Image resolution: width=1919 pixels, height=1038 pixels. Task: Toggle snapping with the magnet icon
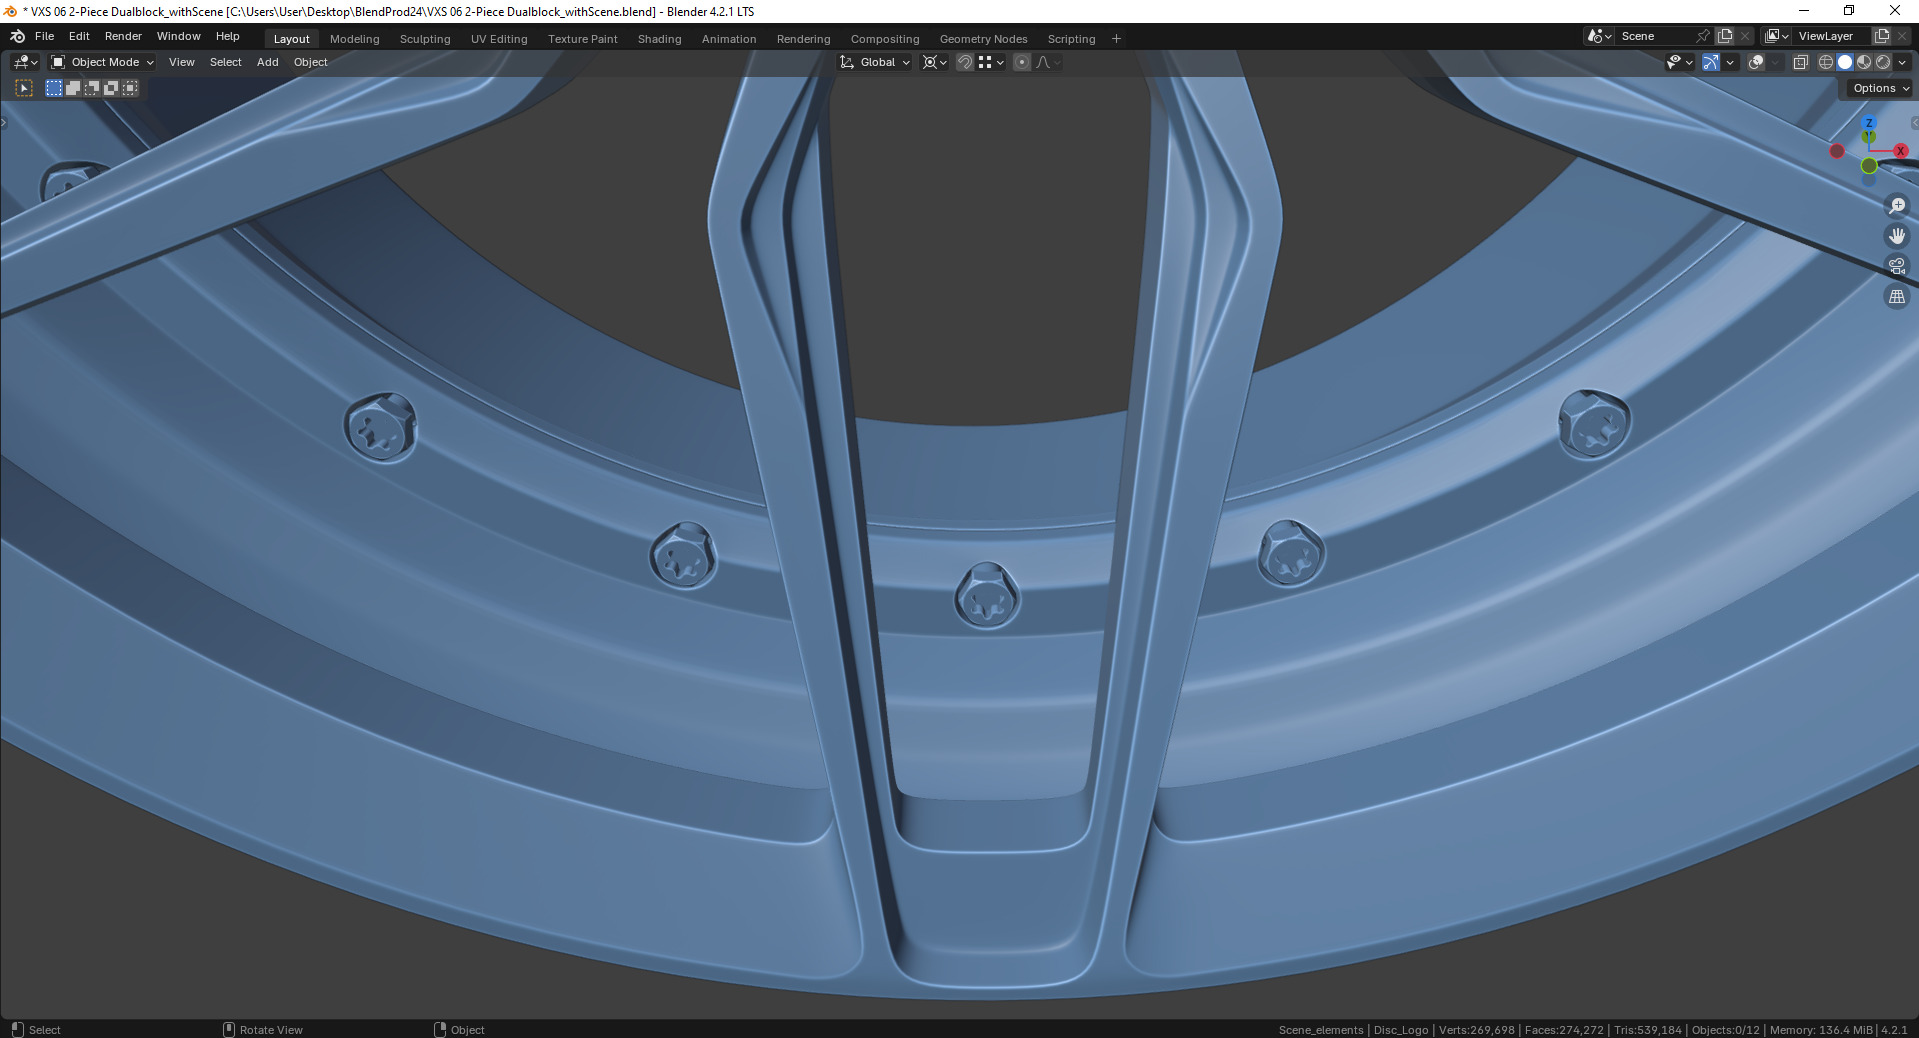965,62
